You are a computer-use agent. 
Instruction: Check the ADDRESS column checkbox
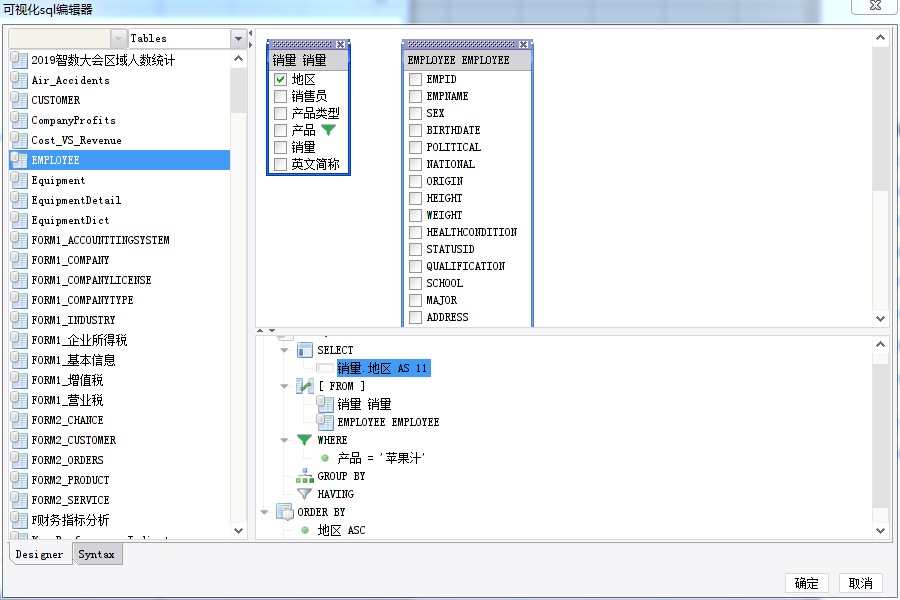(415, 317)
